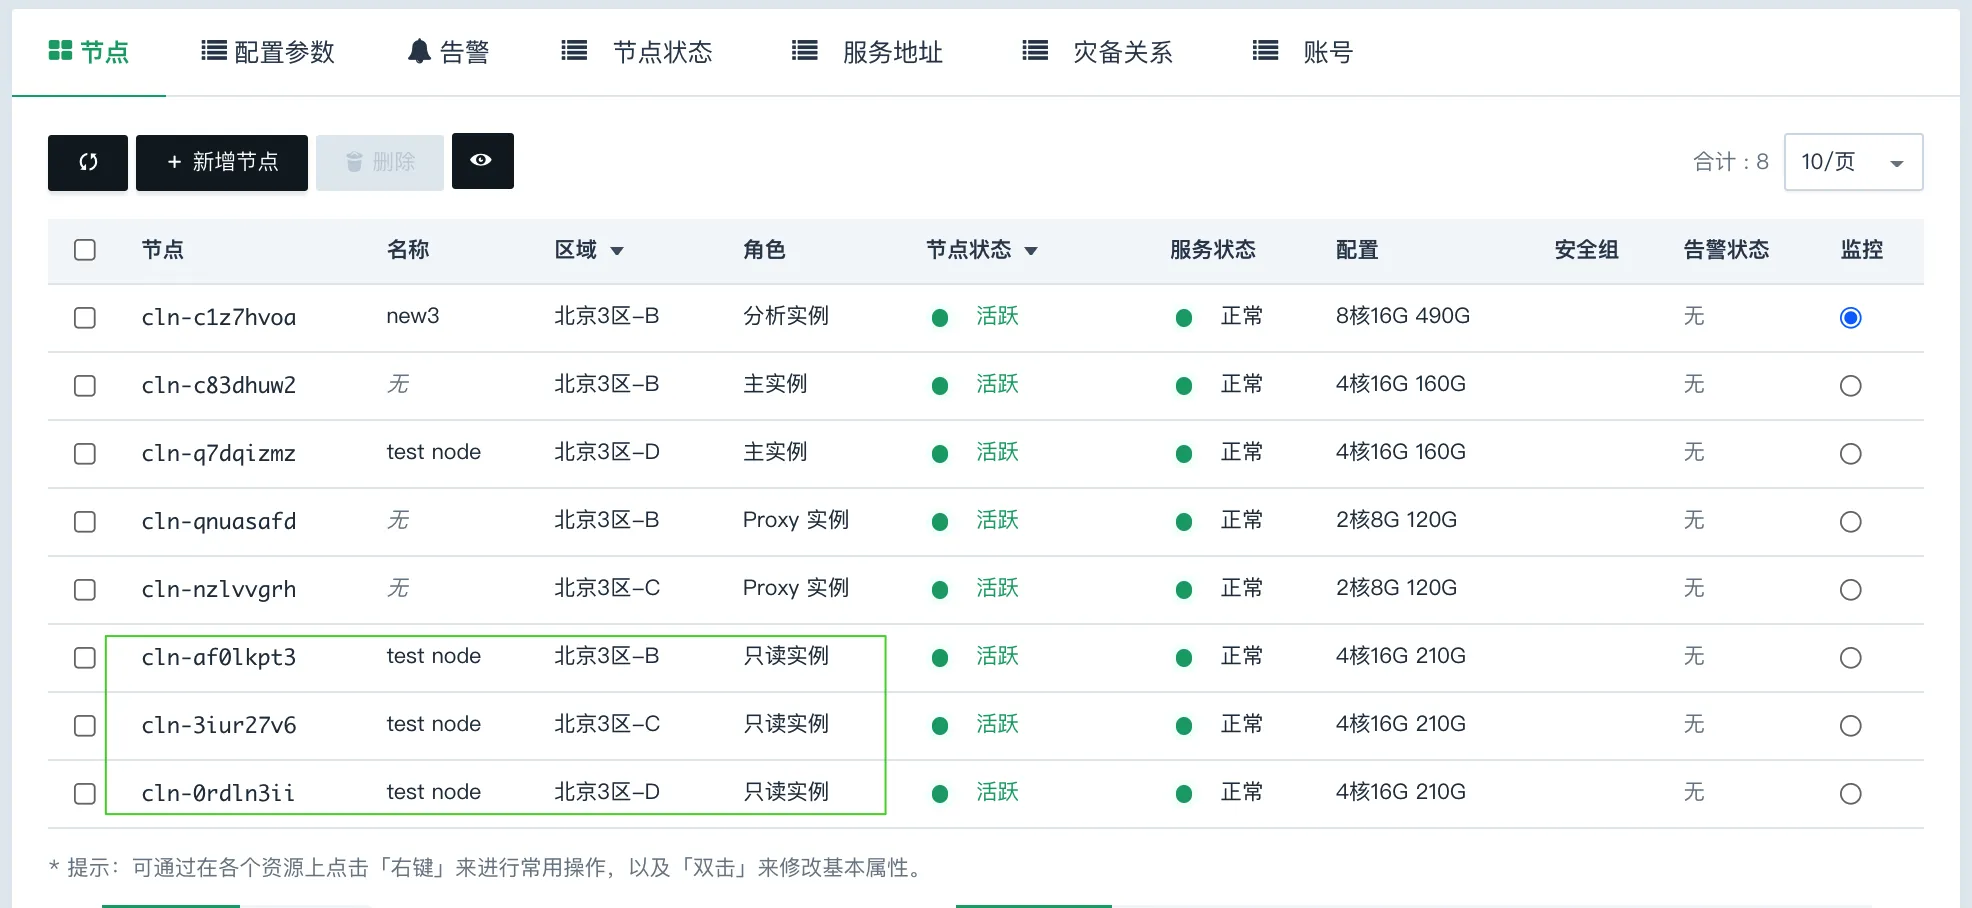The image size is (1972, 908).
Task: Switch to the 服务地址 tab
Action: (x=891, y=52)
